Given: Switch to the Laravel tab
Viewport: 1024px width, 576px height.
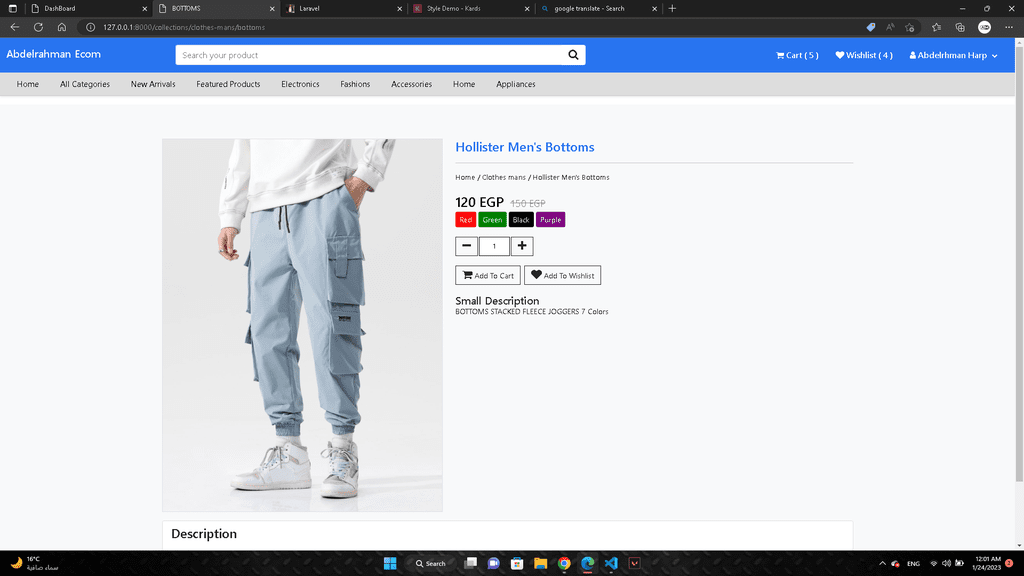Looking at the screenshot, I should coord(344,8).
